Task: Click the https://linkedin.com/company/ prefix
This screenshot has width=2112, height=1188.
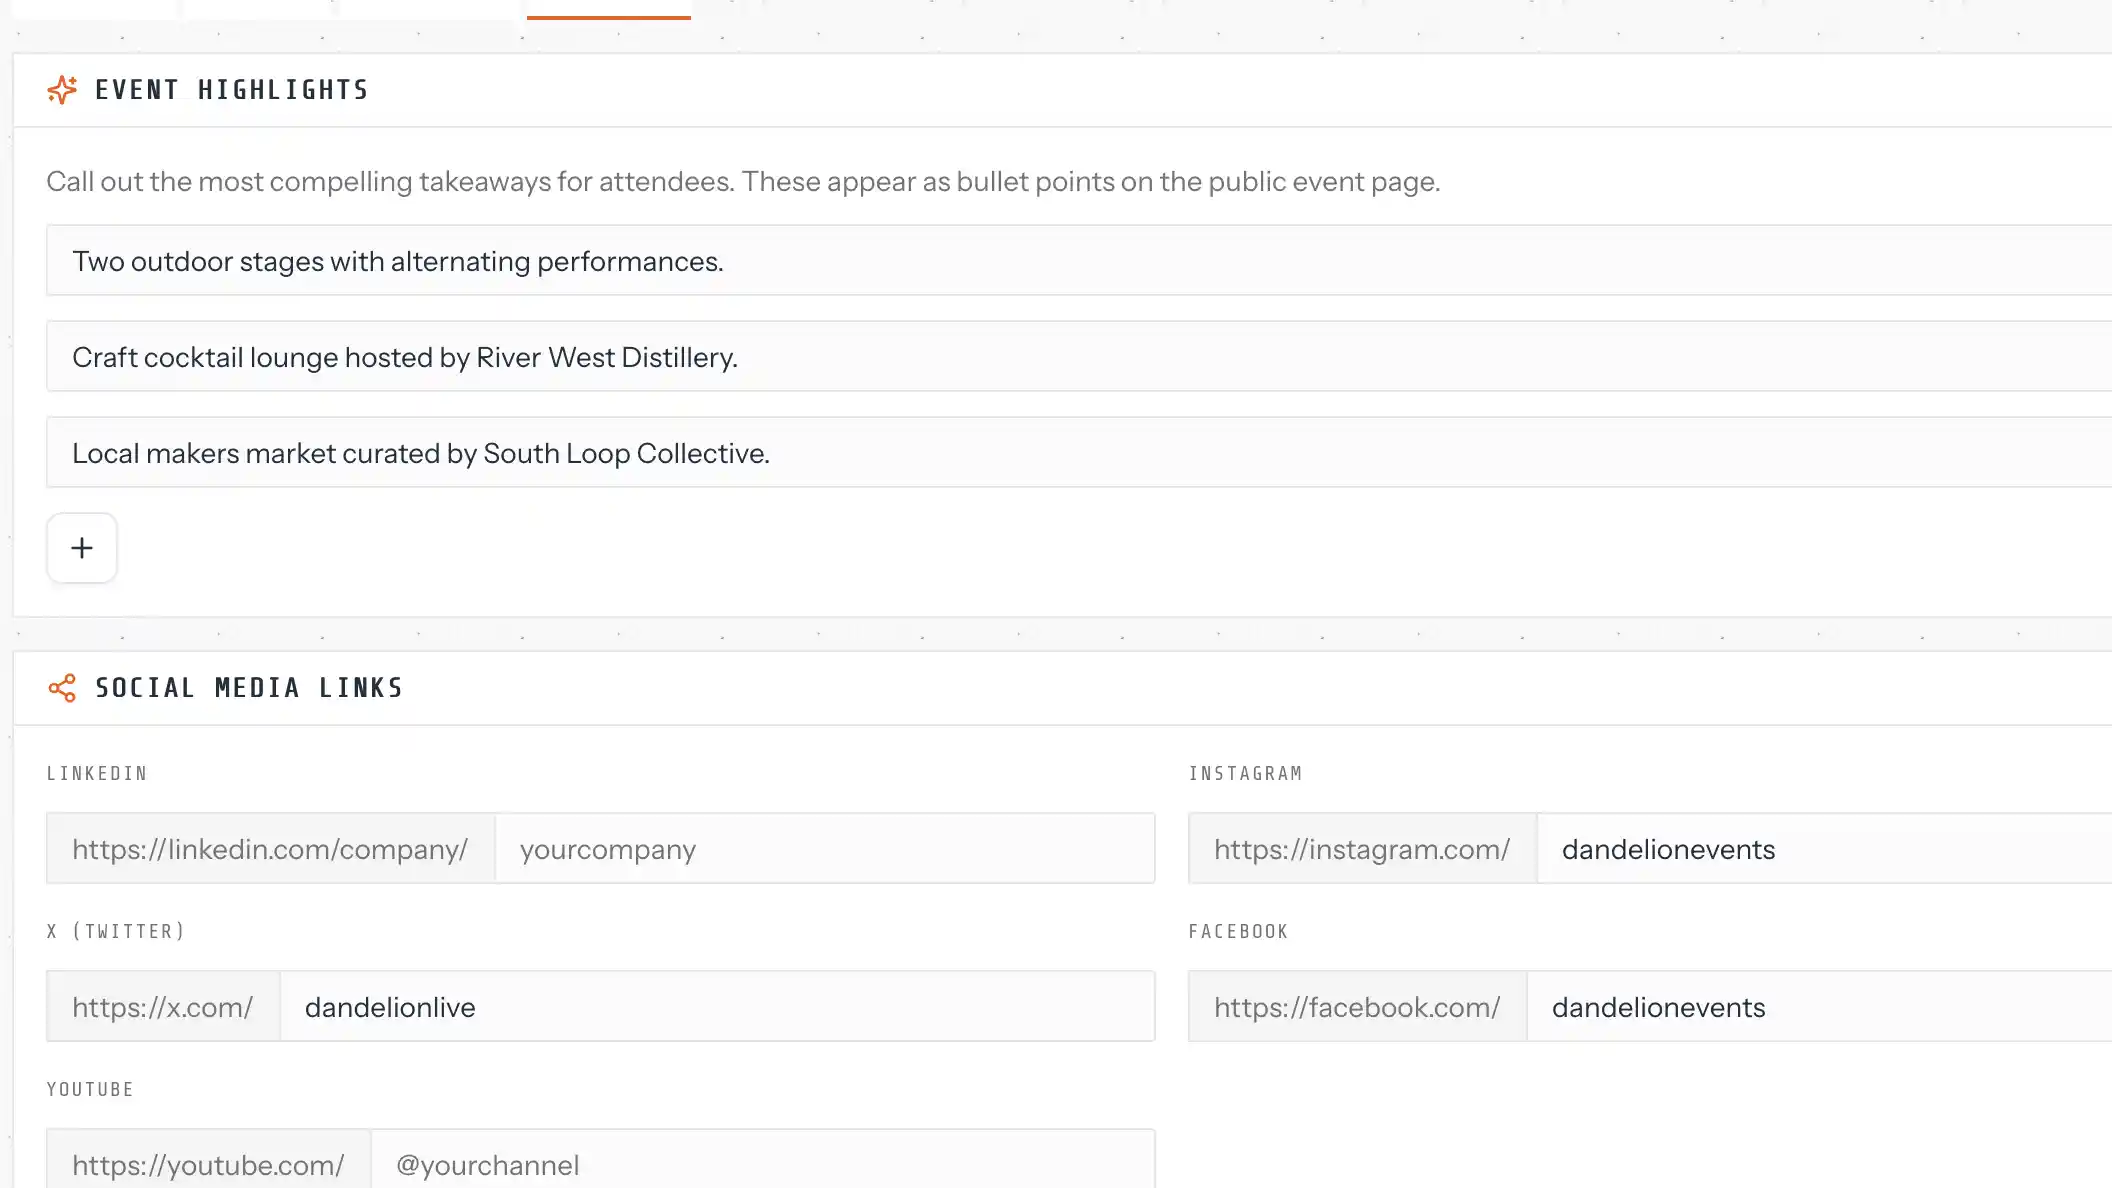Action: point(270,849)
